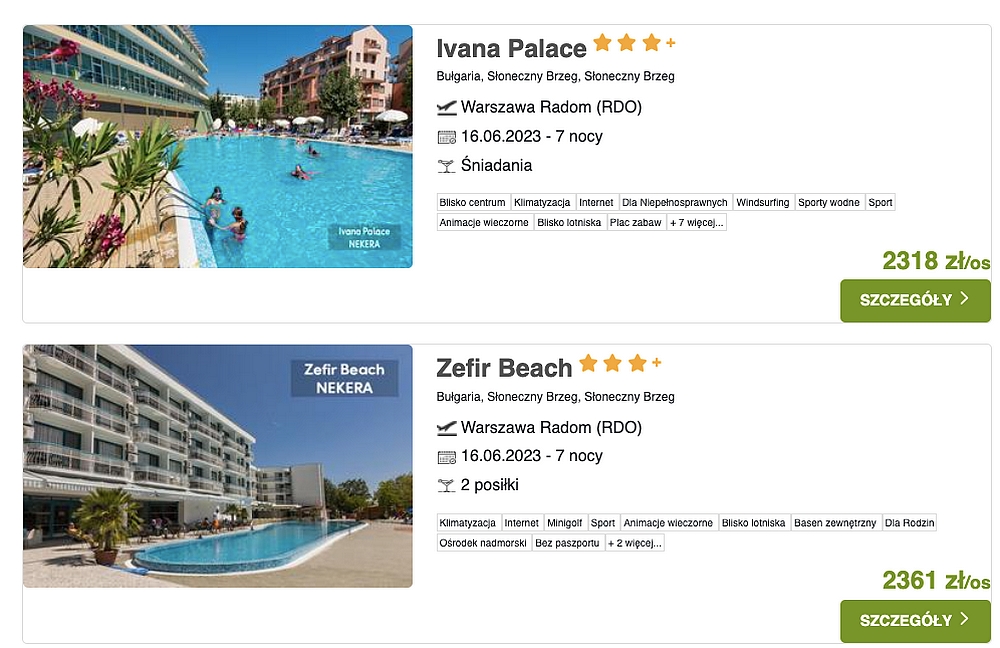Select the 'Basen zewnętrzny' tag

[x=835, y=523]
